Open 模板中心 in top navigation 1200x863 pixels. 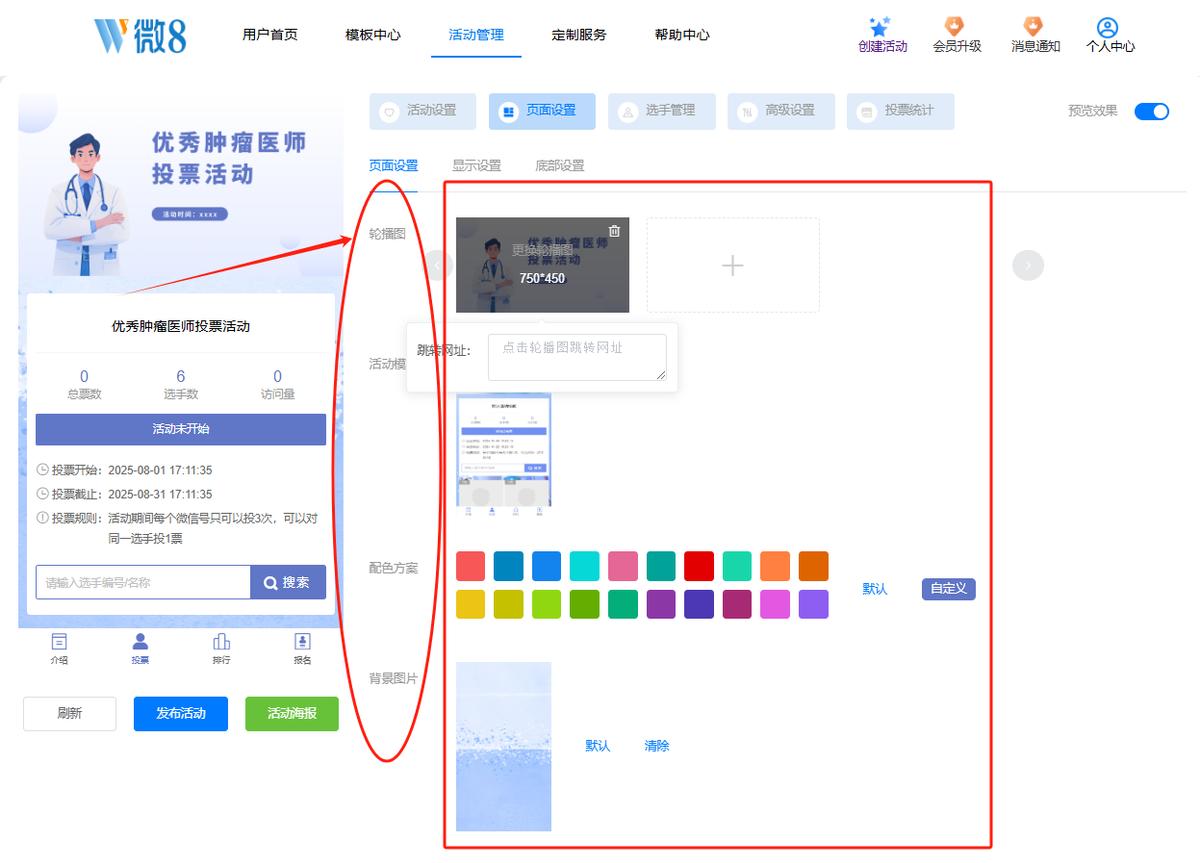click(x=373, y=35)
